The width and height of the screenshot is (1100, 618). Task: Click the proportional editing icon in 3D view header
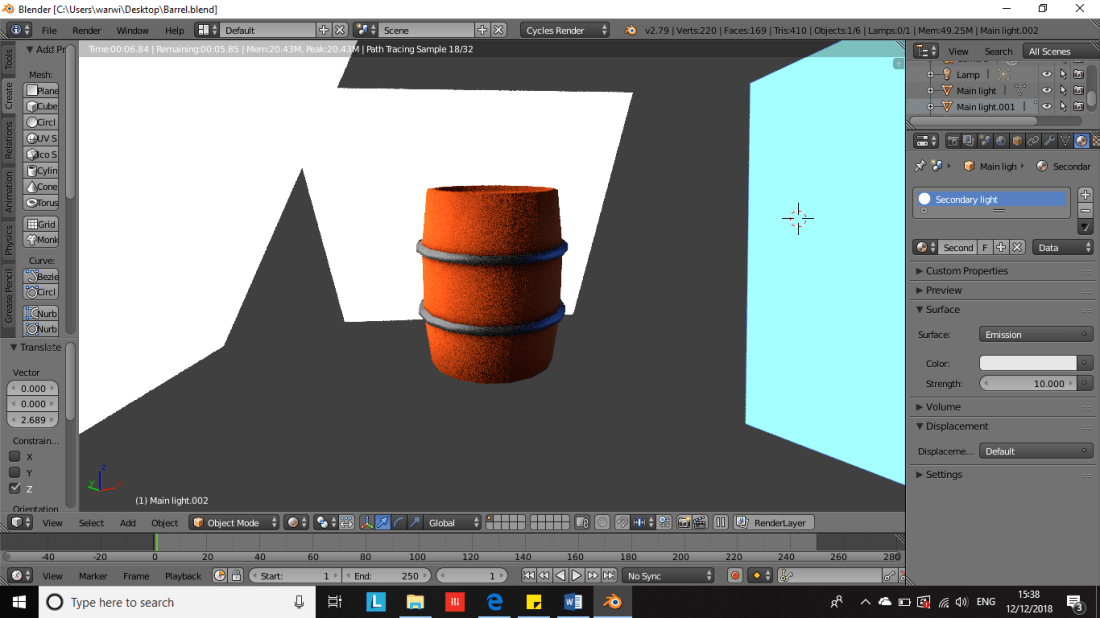click(602, 522)
